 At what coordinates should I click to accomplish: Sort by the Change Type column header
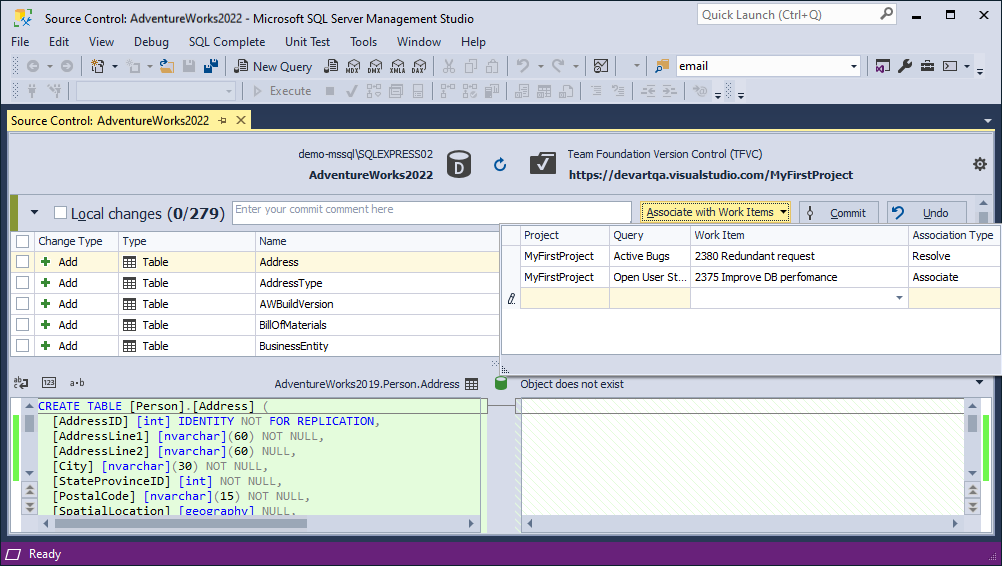tap(77, 241)
